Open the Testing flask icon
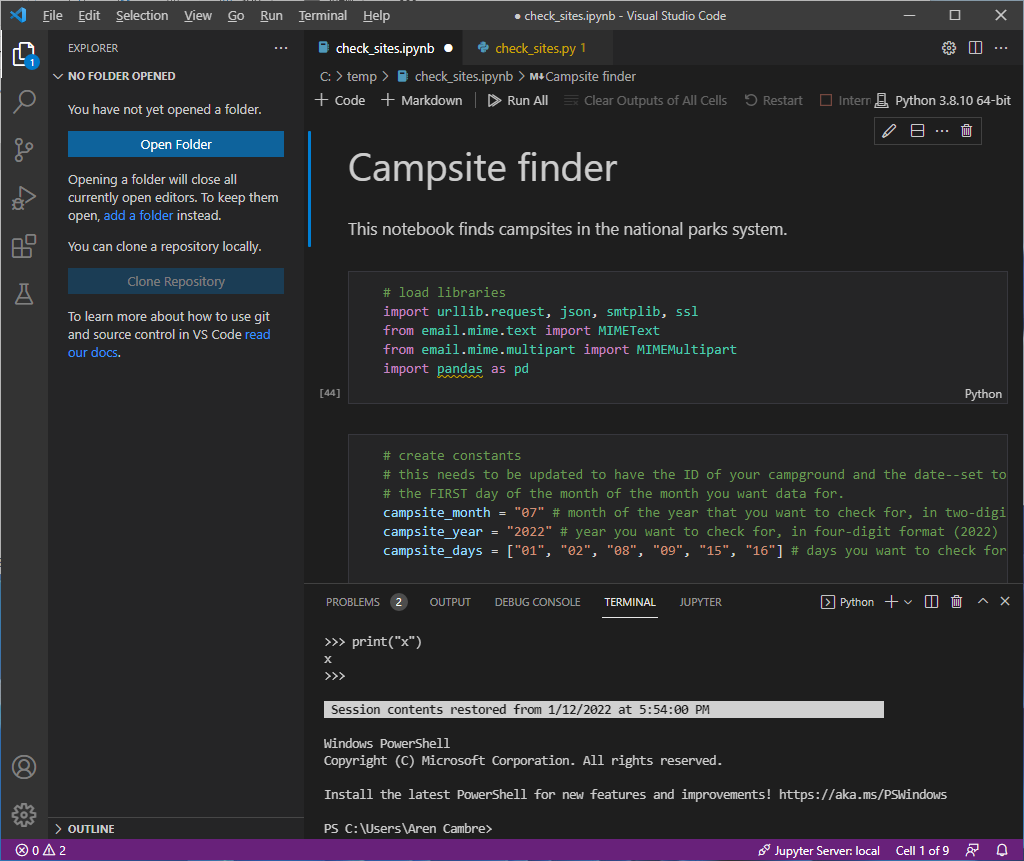Image resolution: width=1024 pixels, height=861 pixels. (x=24, y=294)
